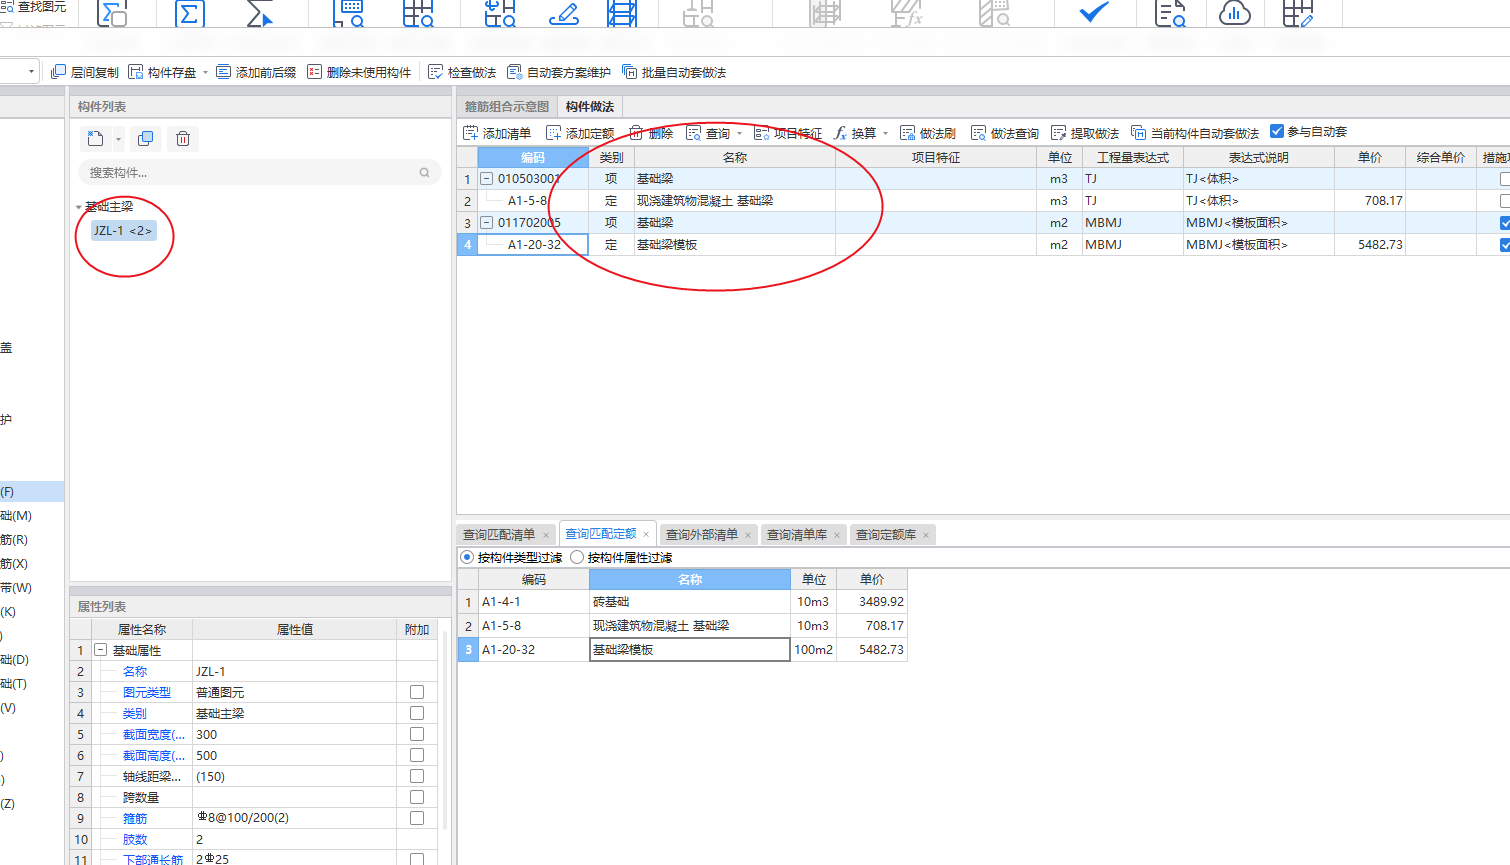Check 附加 box for 箍筋 row

(417, 818)
